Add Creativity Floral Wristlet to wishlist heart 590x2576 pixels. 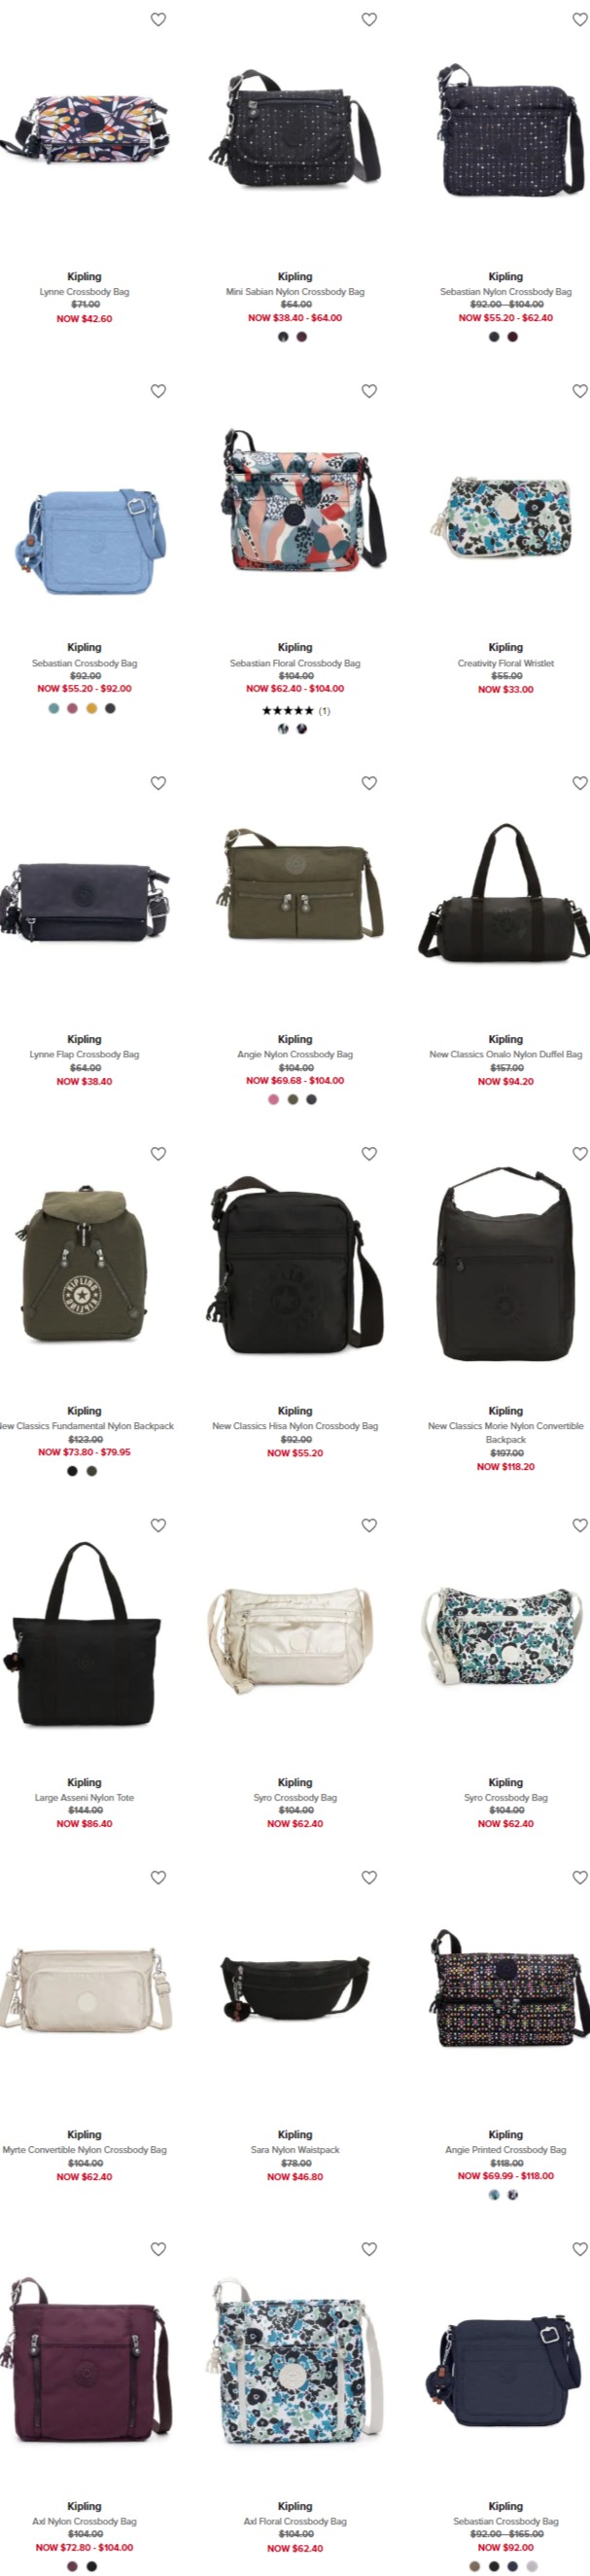580,391
